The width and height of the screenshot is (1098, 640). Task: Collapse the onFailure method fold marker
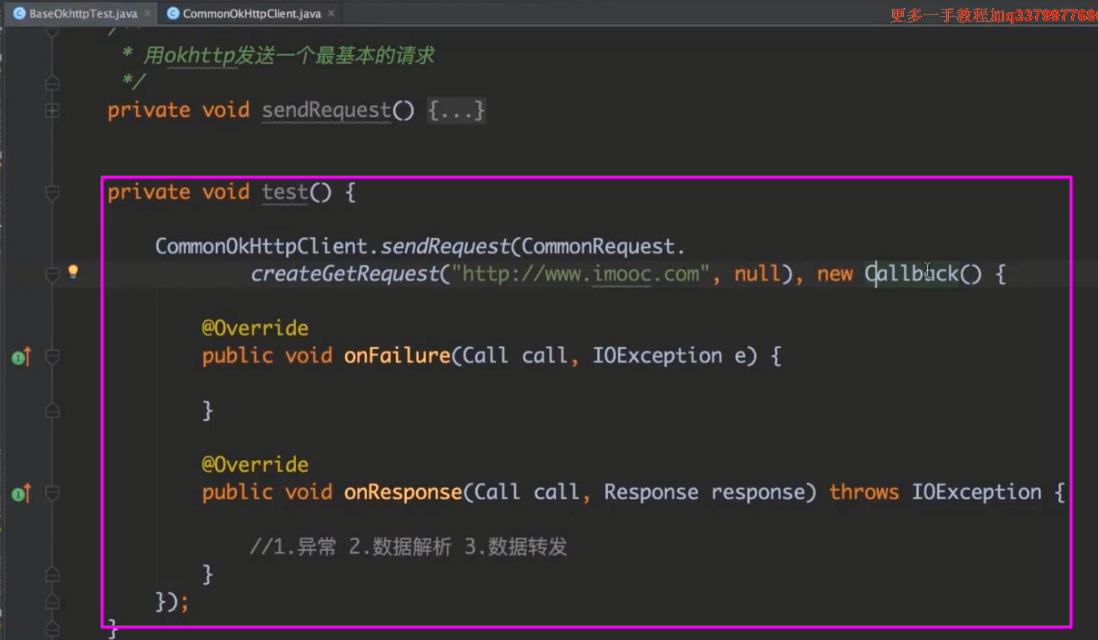pos(52,356)
